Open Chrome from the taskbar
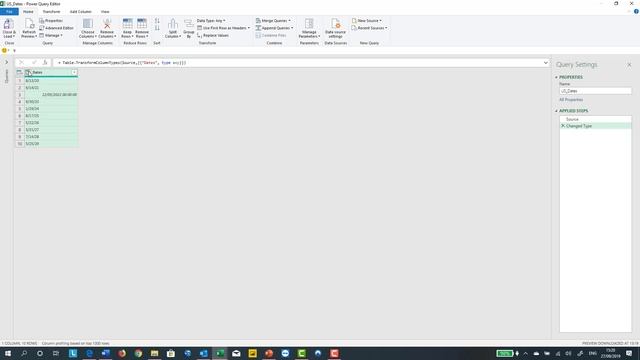This screenshot has height=360, width=640. (x=138, y=353)
